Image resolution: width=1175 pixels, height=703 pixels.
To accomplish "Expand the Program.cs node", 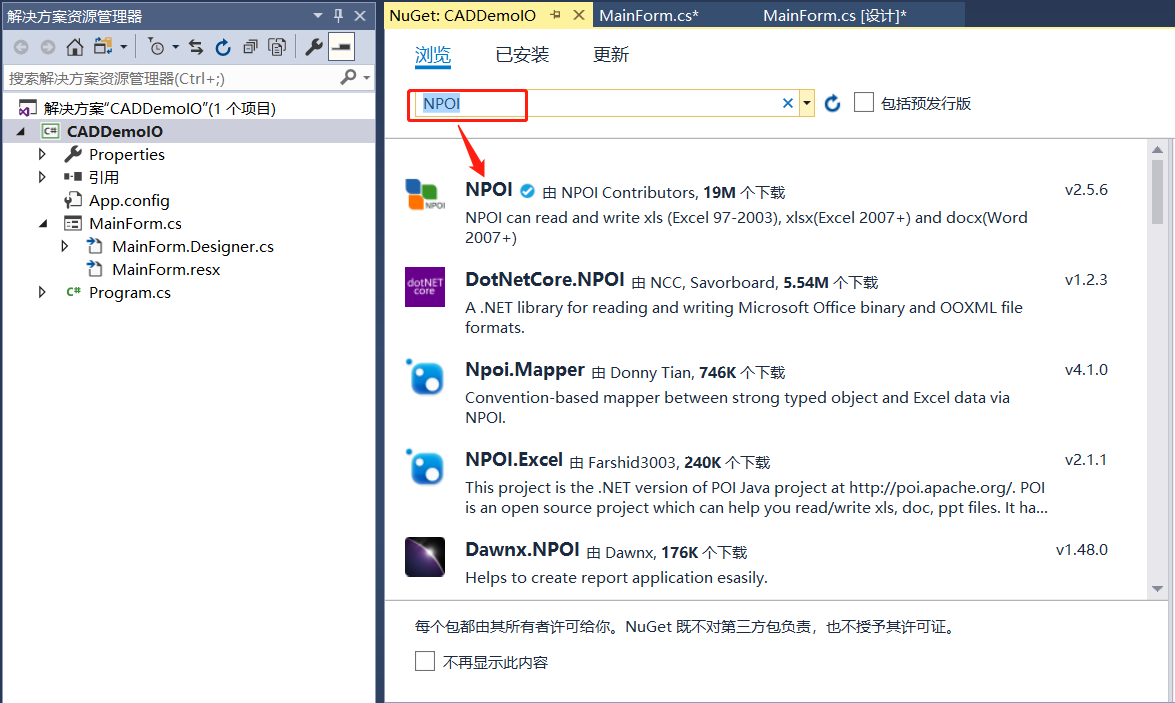I will pyautogui.click(x=42, y=292).
